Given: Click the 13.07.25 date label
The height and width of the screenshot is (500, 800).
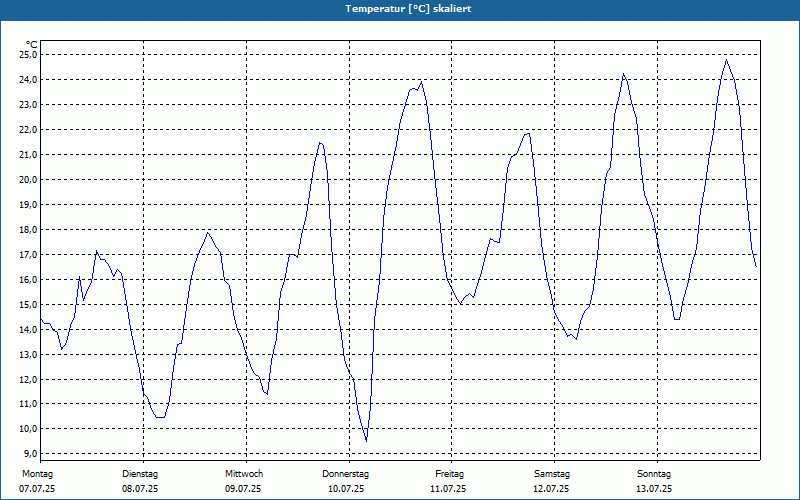Looking at the screenshot, I should [x=654, y=489].
